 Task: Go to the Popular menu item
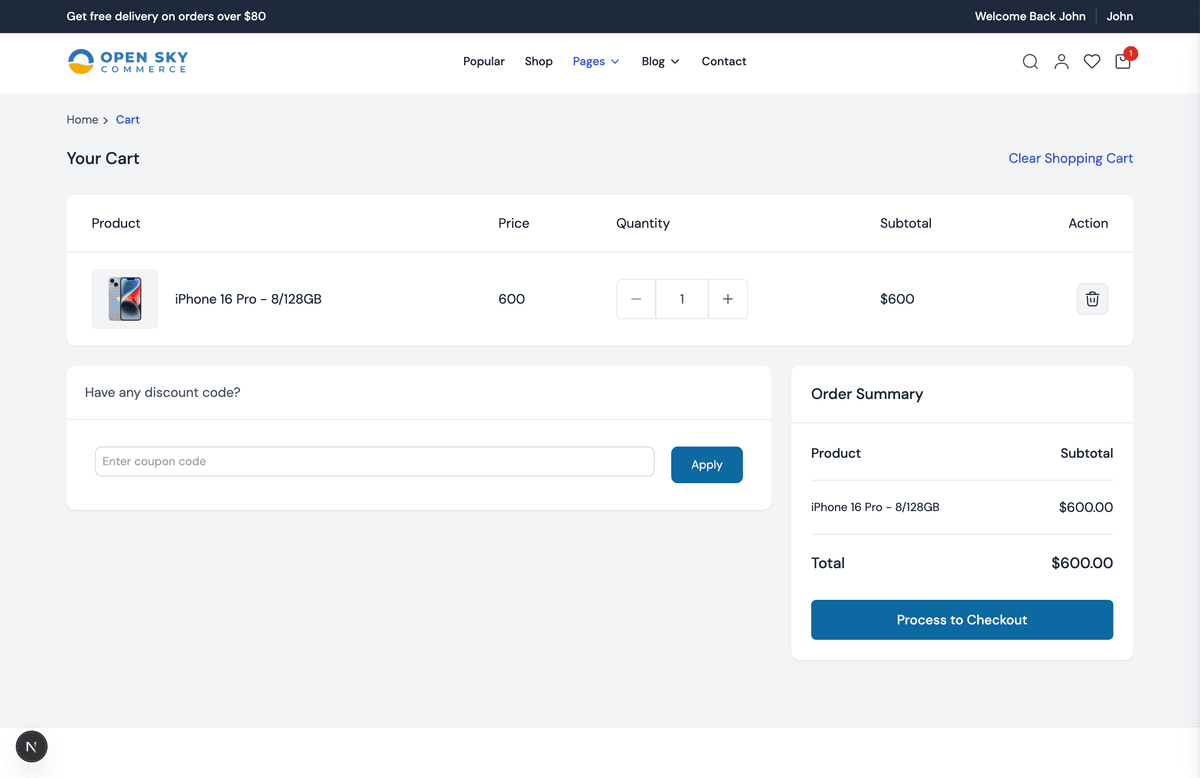point(484,62)
